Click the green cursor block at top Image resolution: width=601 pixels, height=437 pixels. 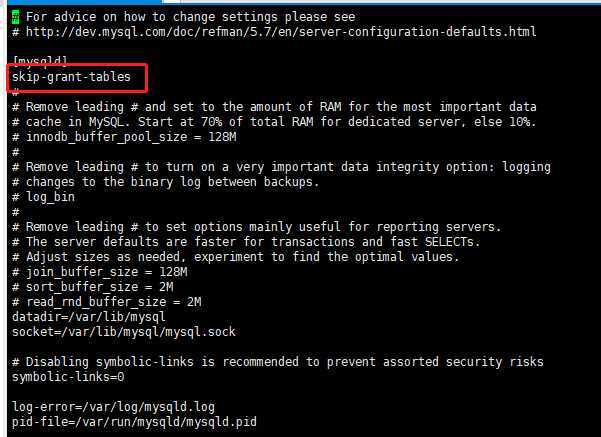[x=15, y=17]
